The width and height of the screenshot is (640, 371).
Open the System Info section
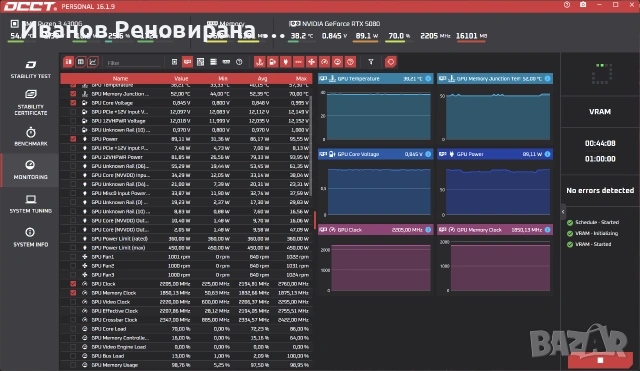pyautogui.click(x=31, y=237)
